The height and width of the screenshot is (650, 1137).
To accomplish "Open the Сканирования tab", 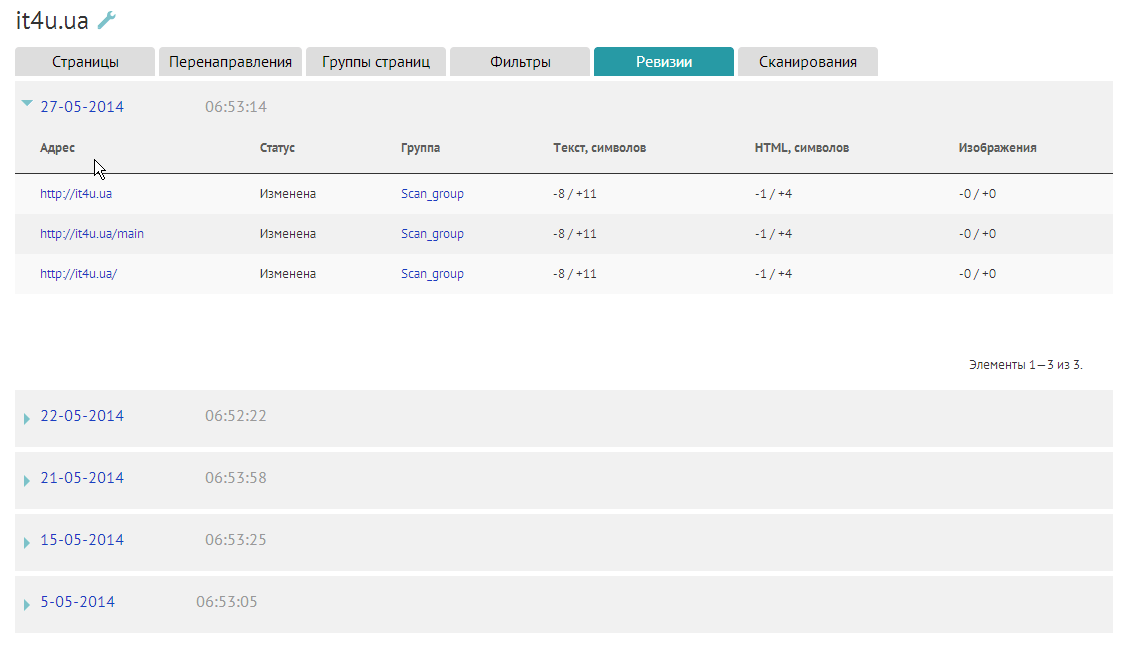I will click(x=807, y=62).
